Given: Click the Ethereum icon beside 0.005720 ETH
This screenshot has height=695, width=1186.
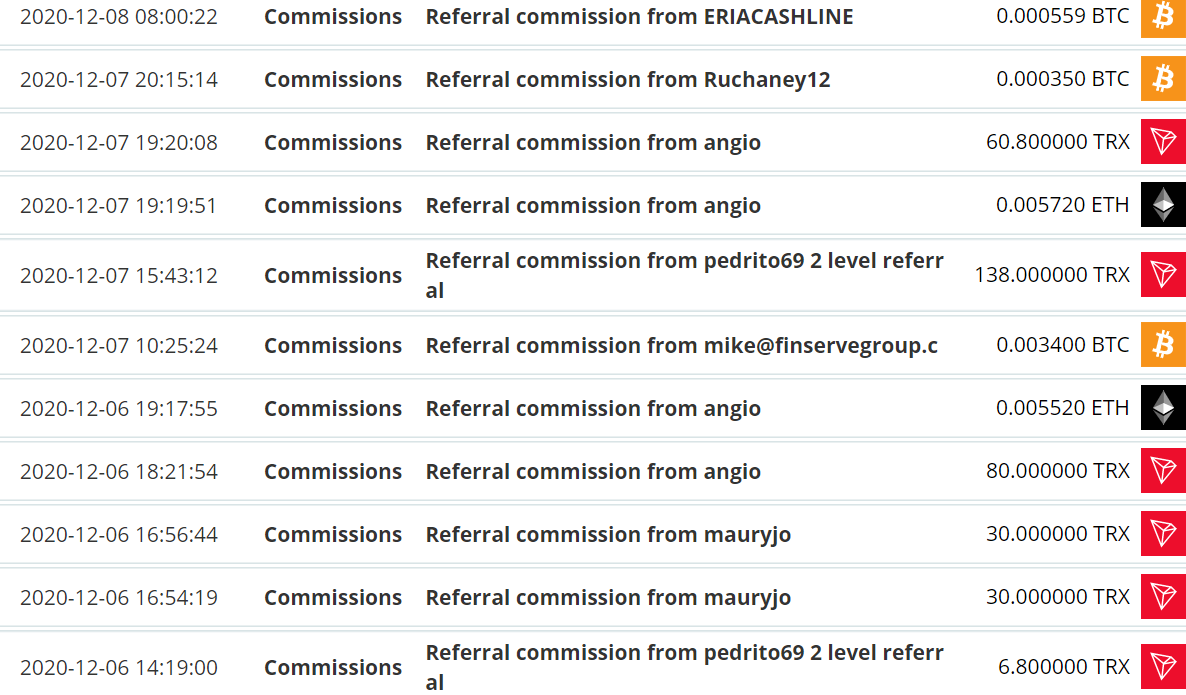Looking at the screenshot, I should (1163, 204).
